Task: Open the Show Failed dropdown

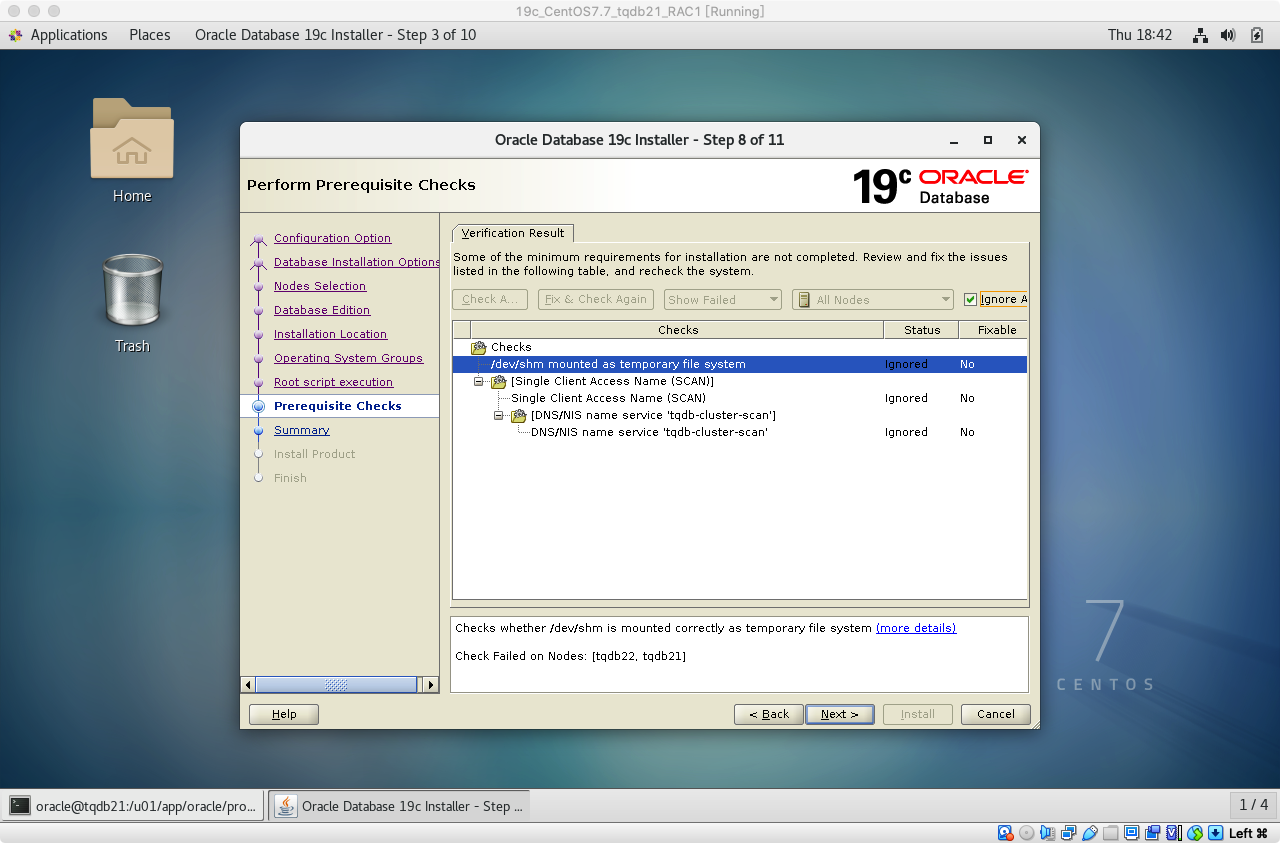Action: pos(722,299)
